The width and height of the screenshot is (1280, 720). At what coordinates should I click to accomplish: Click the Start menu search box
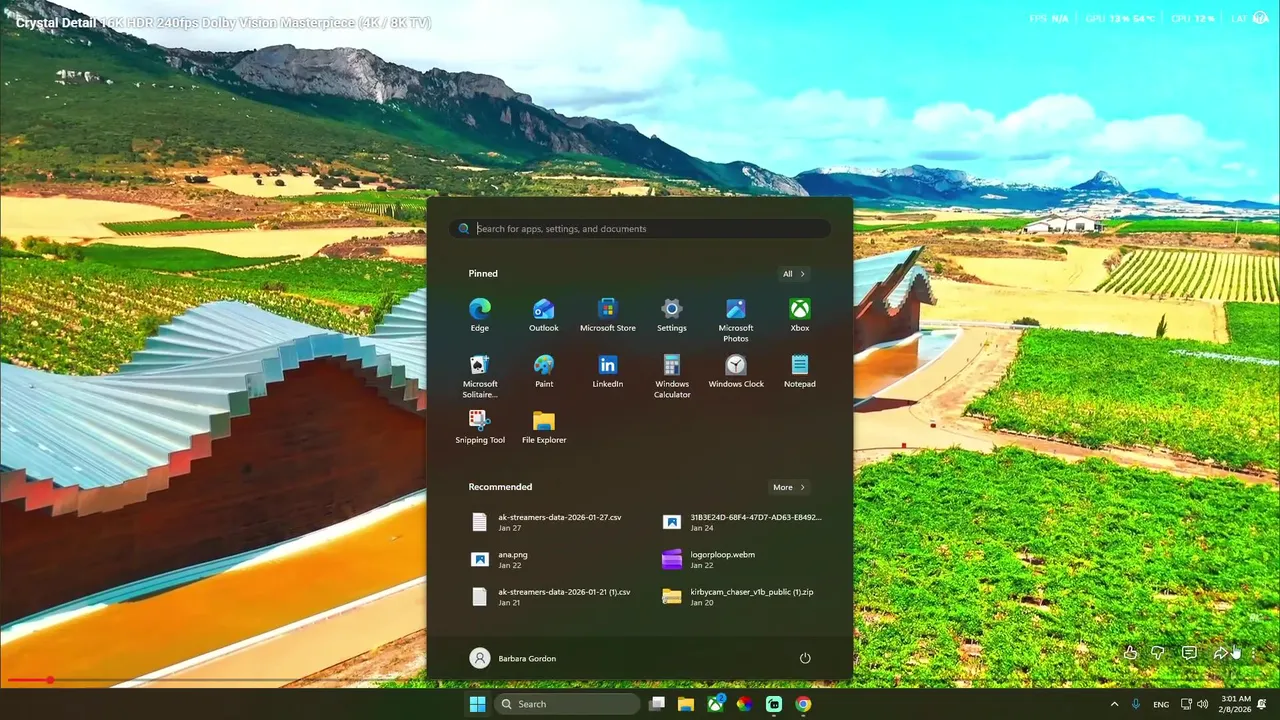pyautogui.click(x=640, y=229)
